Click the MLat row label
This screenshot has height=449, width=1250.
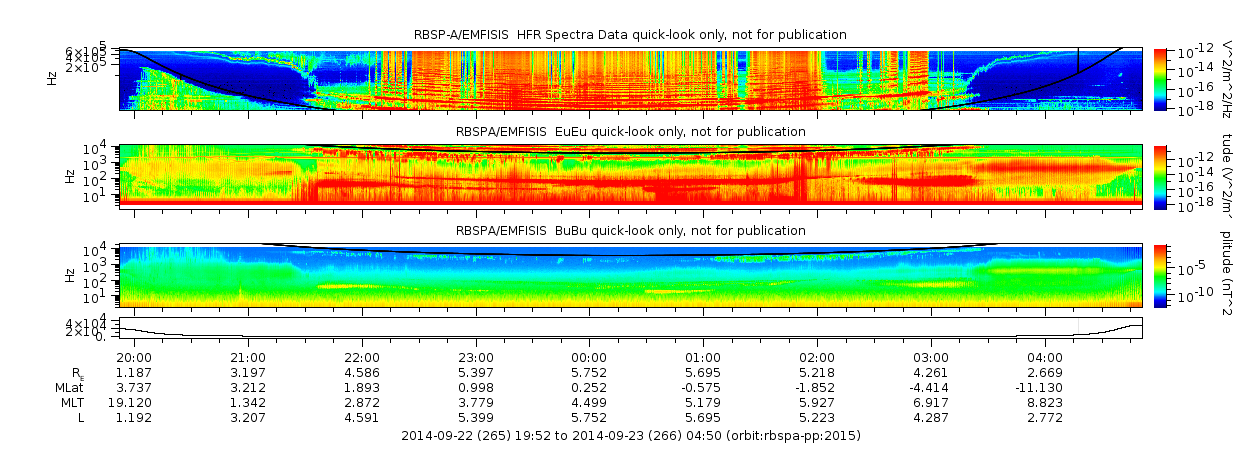coord(69,387)
